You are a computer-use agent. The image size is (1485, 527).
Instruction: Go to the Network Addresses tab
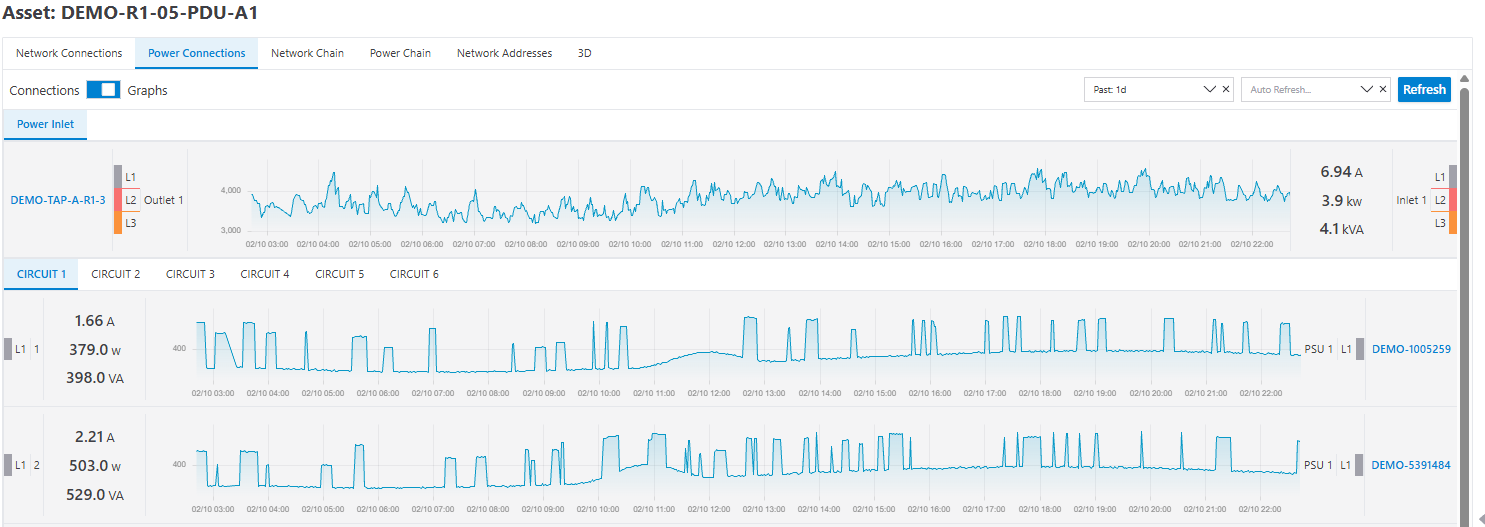(504, 53)
